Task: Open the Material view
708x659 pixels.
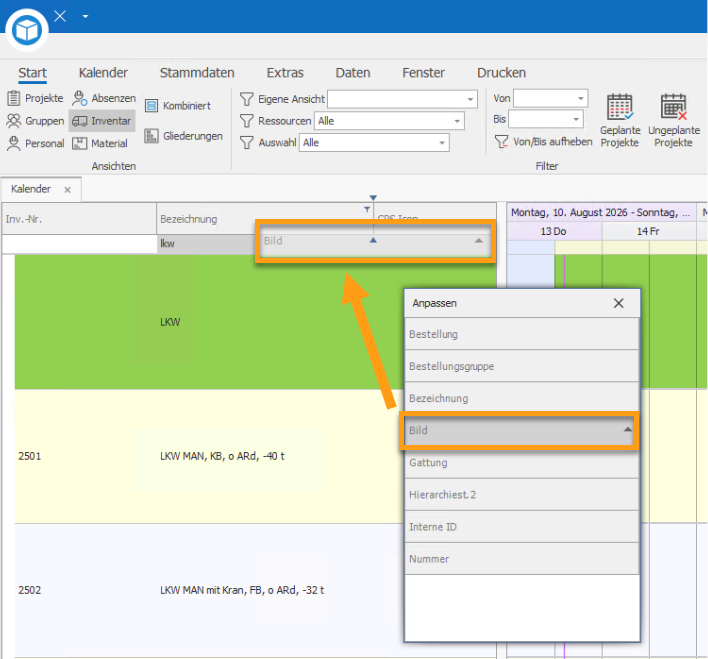Action: [100, 143]
